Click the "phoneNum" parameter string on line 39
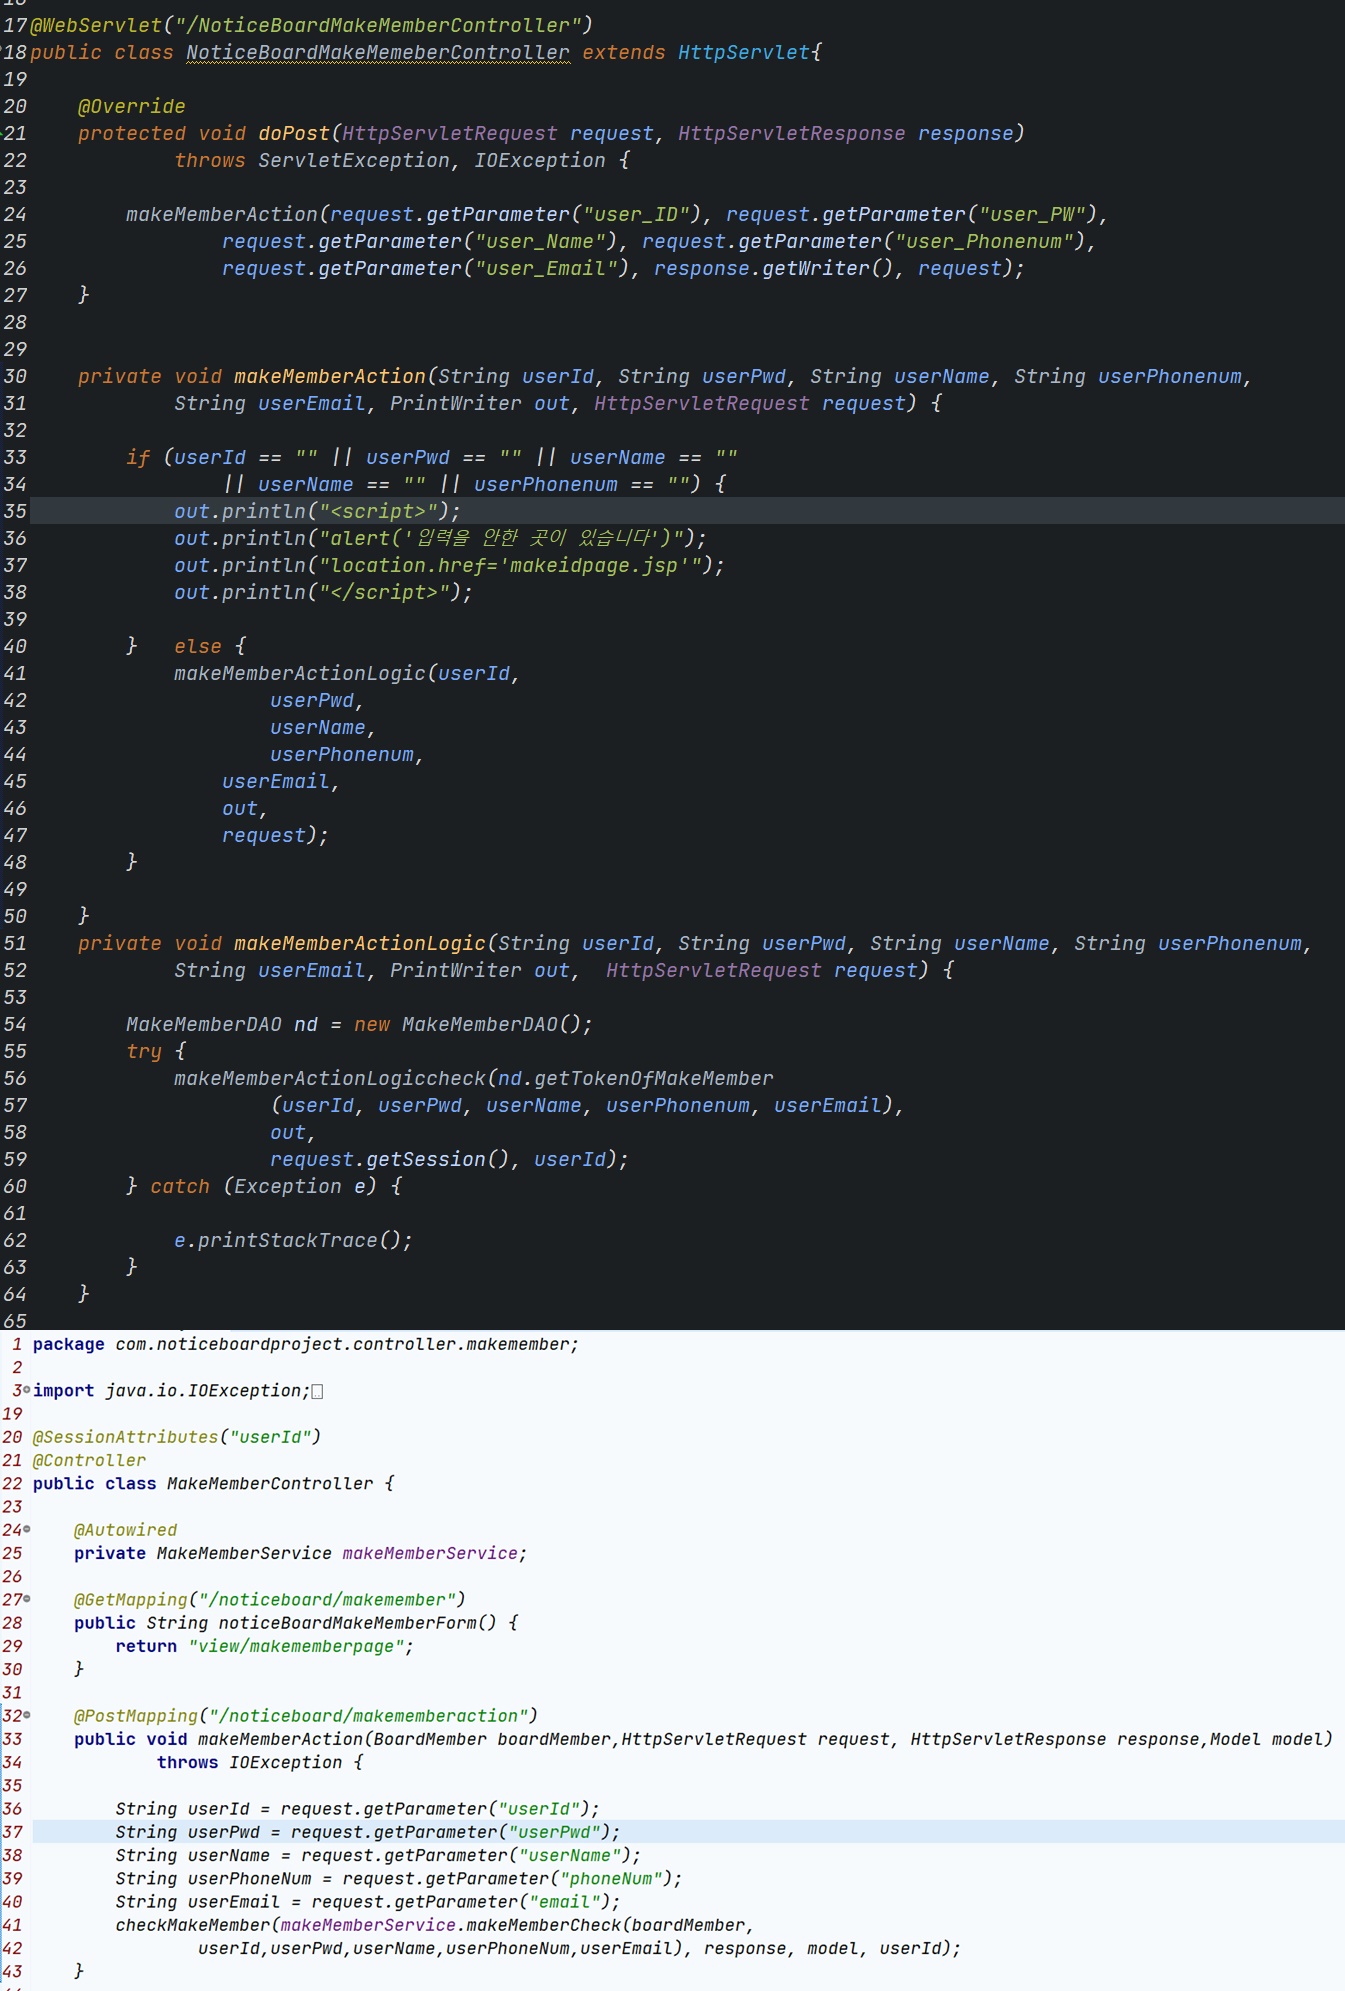 (611, 1878)
